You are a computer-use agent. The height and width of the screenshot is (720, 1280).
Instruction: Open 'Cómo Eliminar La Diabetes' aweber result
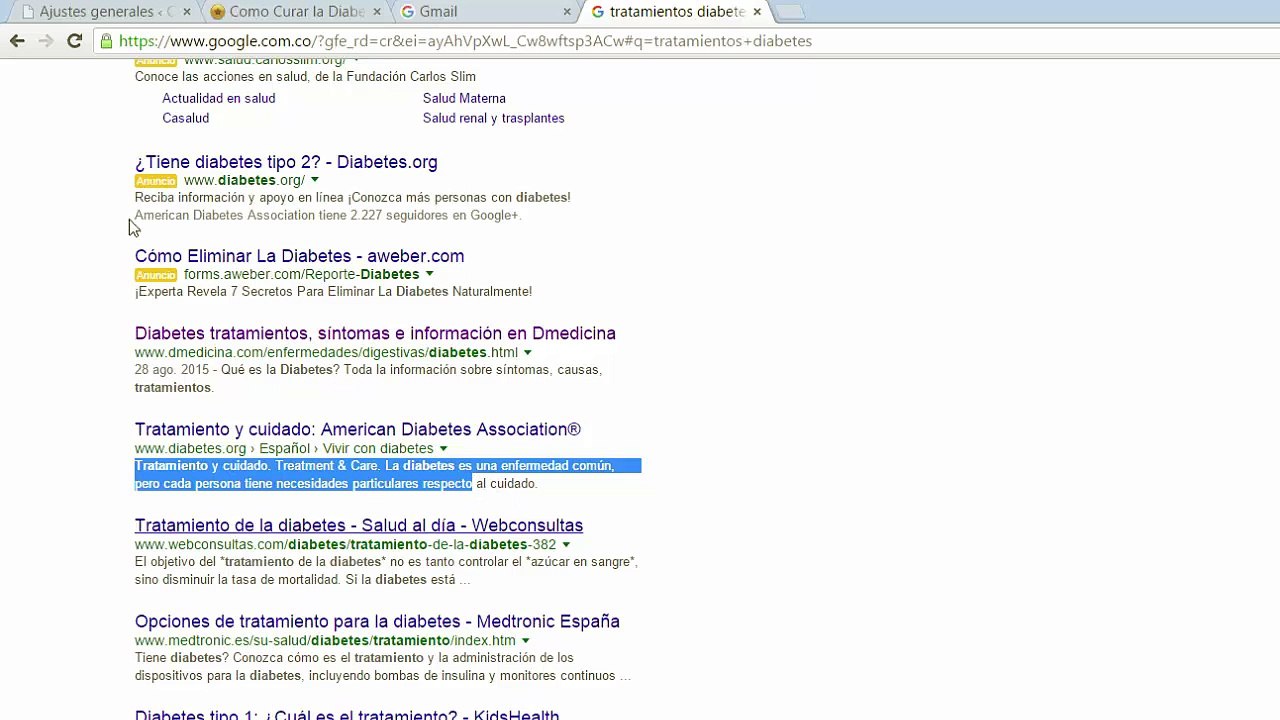[x=299, y=256]
